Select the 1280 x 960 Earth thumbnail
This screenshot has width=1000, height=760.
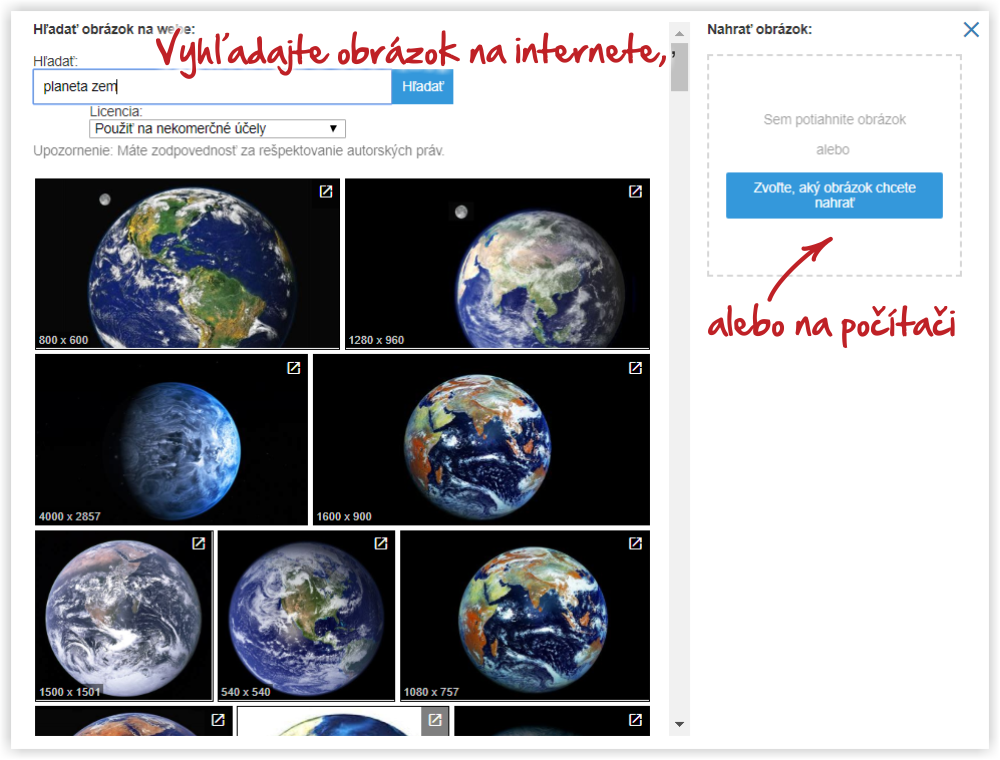497,263
